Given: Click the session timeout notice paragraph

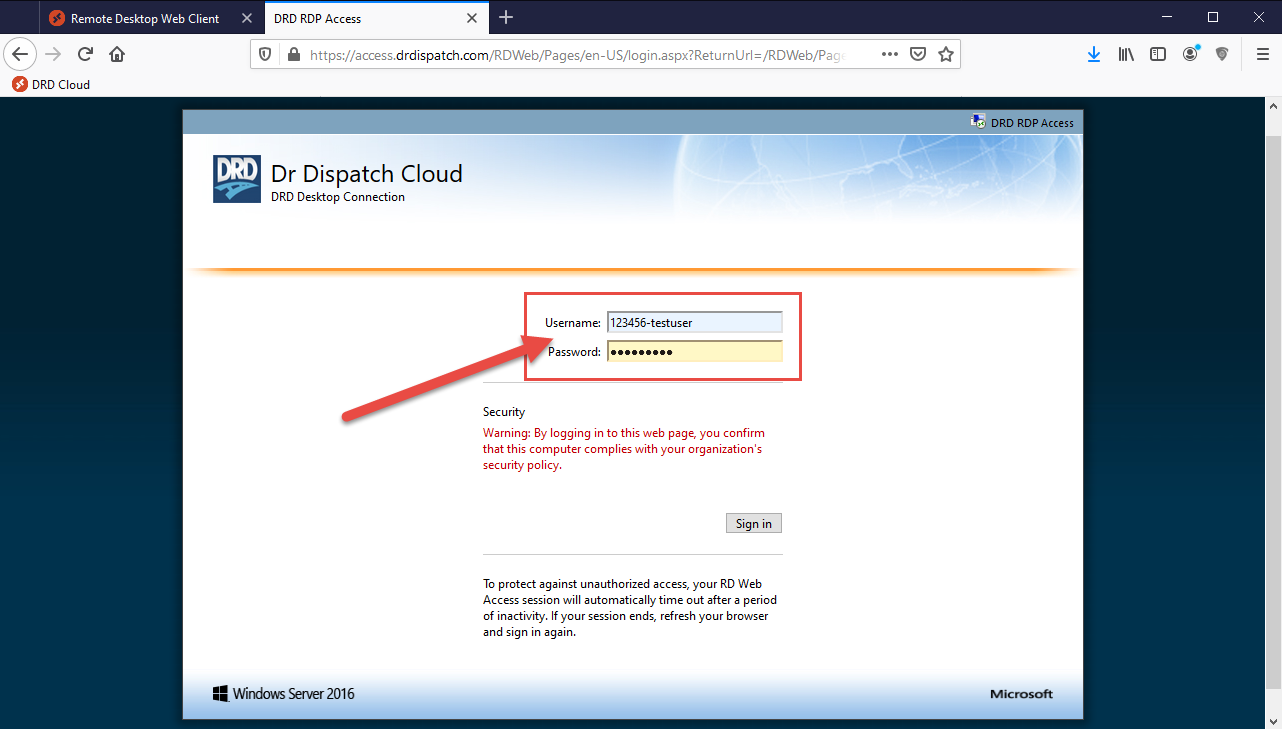Looking at the screenshot, I should click(x=630, y=608).
